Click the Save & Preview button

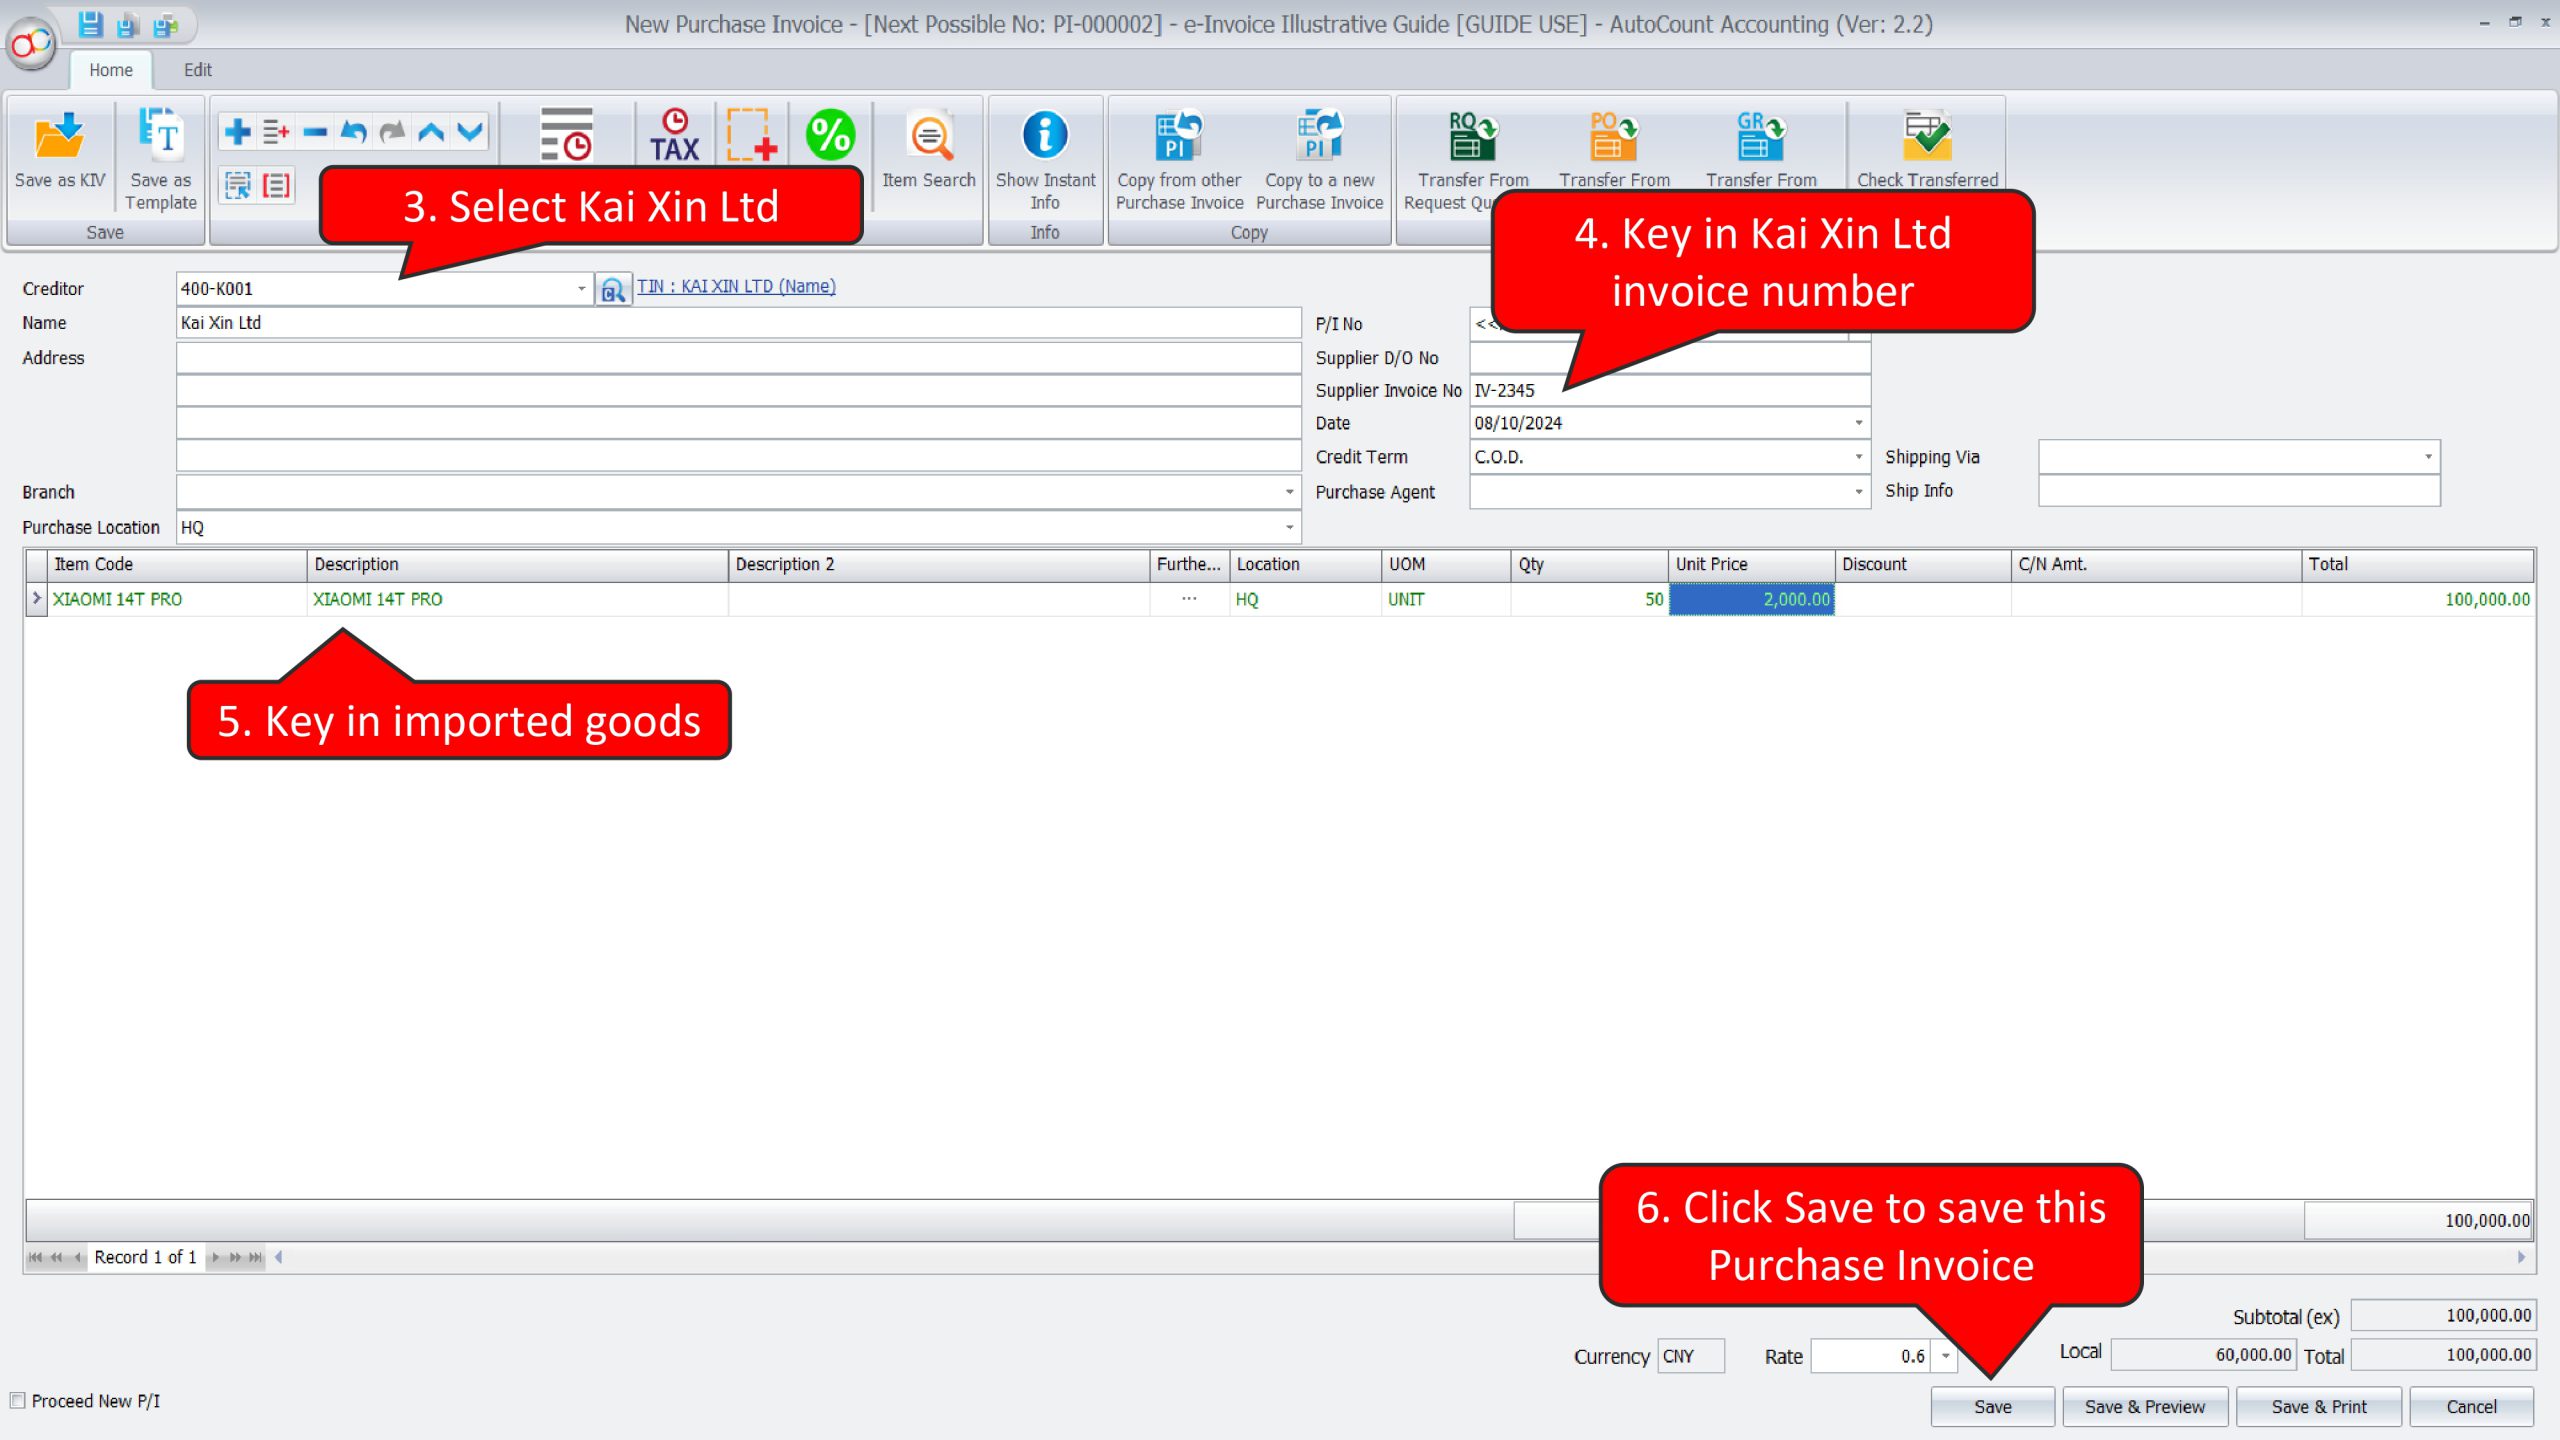pyautogui.click(x=2145, y=1407)
